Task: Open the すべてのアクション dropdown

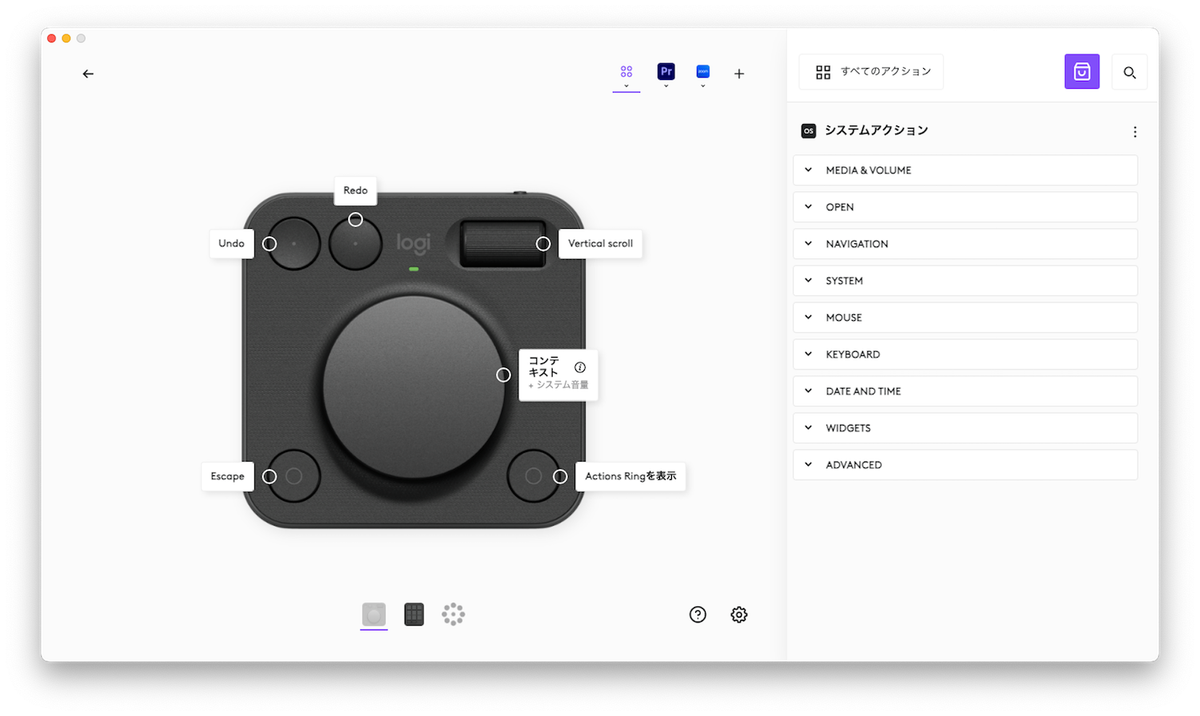Action: (870, 71)
